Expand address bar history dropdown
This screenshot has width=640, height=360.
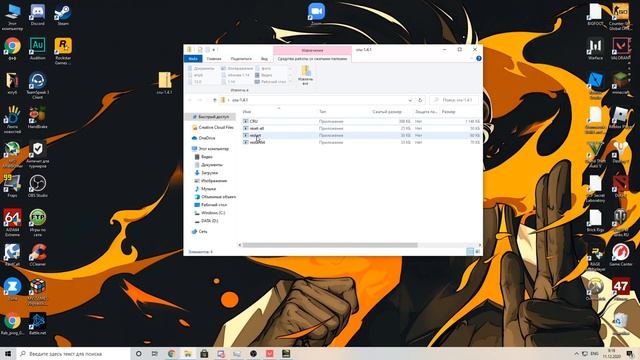click(410, 100)
